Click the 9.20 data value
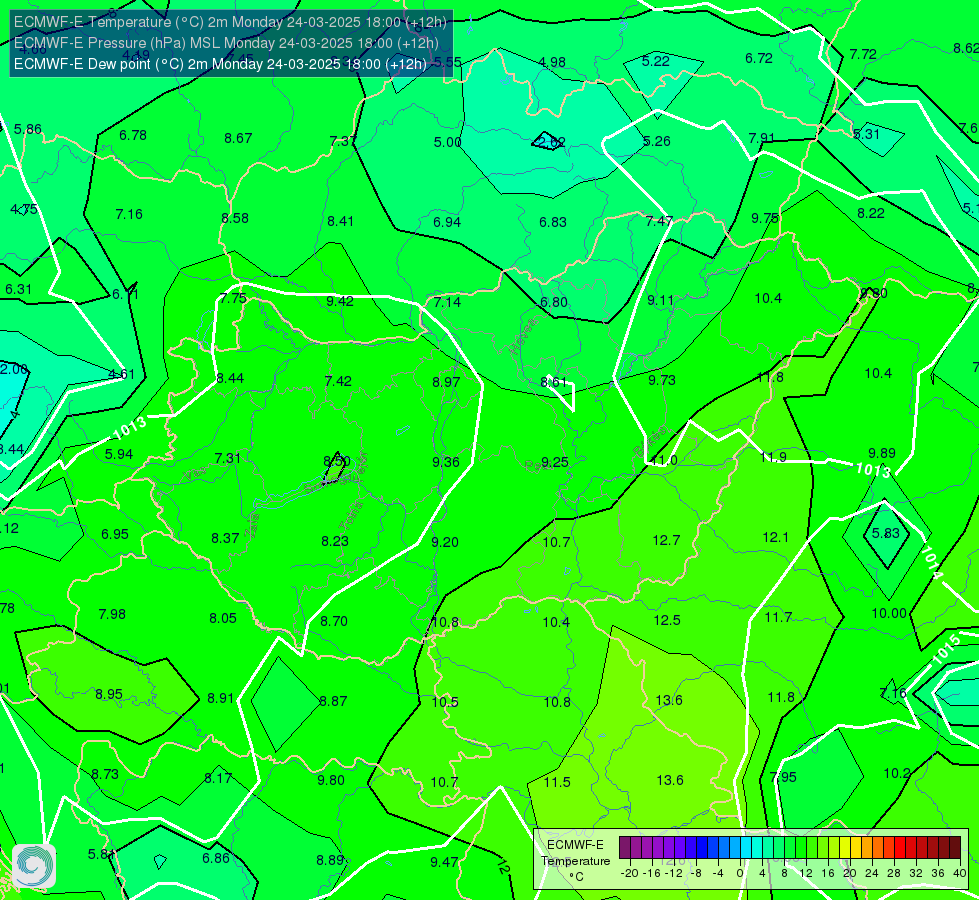This screenshot has height=900, width=979. coord(445,542)
